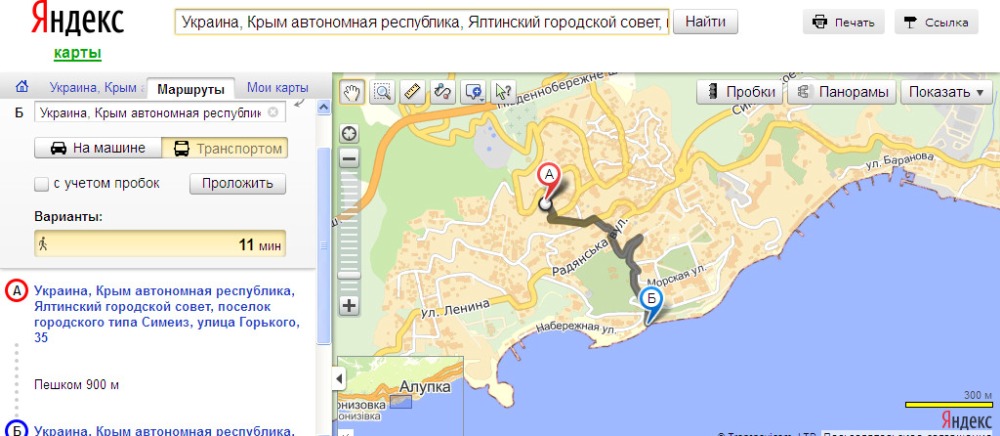Locate me with the crosshair button

(349, 134)
